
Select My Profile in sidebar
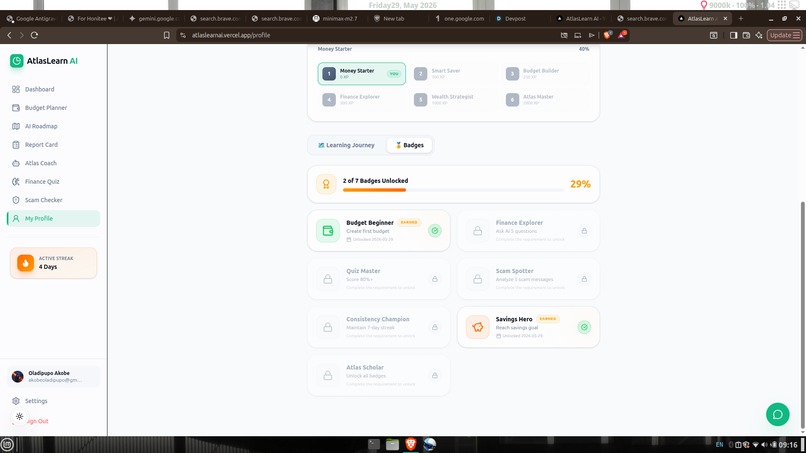pos(53,219)
